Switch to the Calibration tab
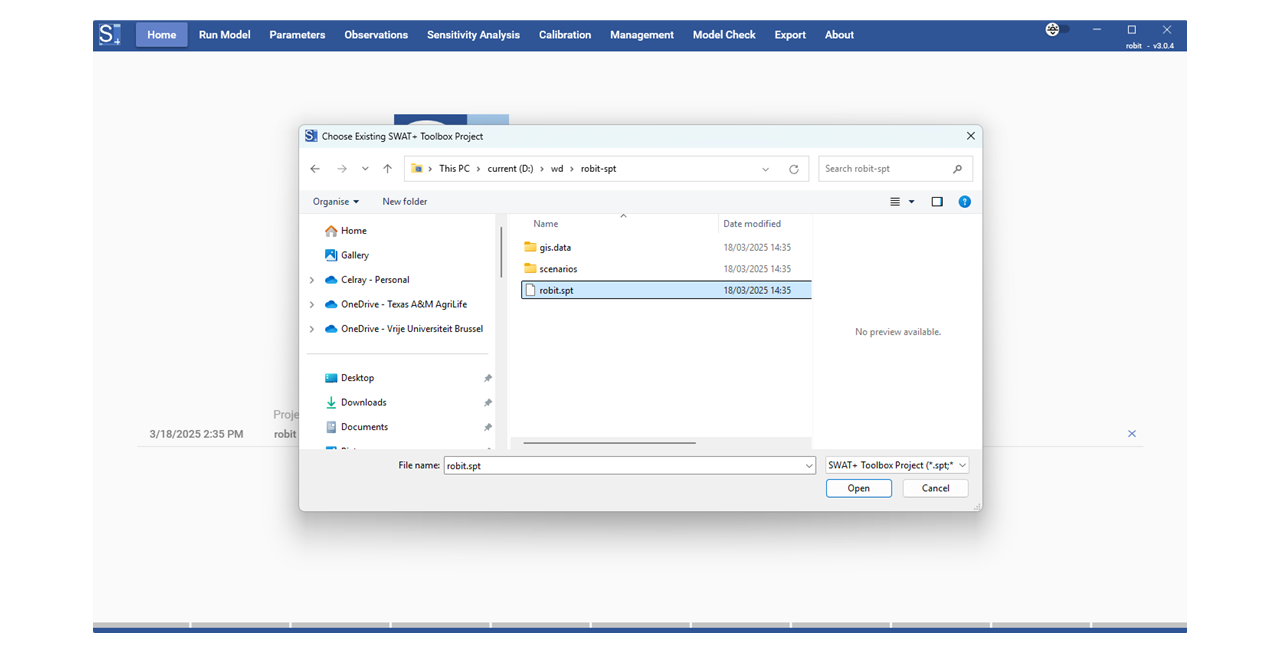The image size is (1280, 653). pyautogui.click(x=565, y=35)
